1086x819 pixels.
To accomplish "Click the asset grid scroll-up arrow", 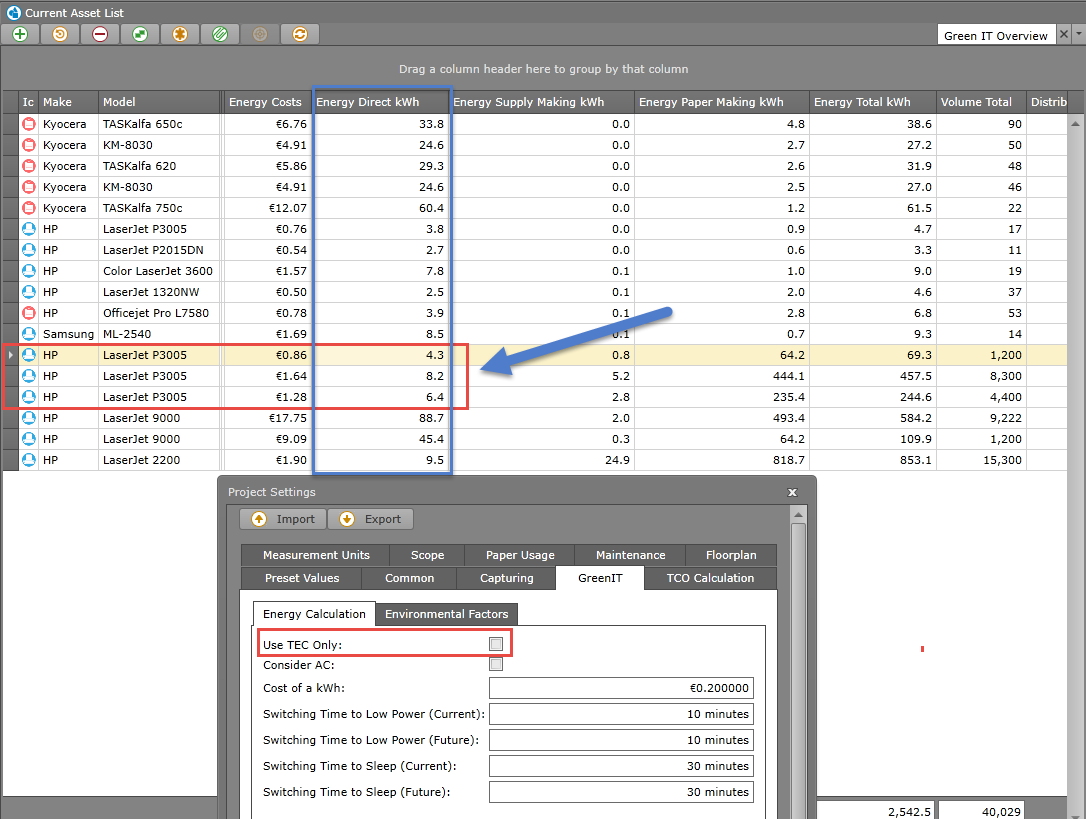I will [x=1075, y=123].
